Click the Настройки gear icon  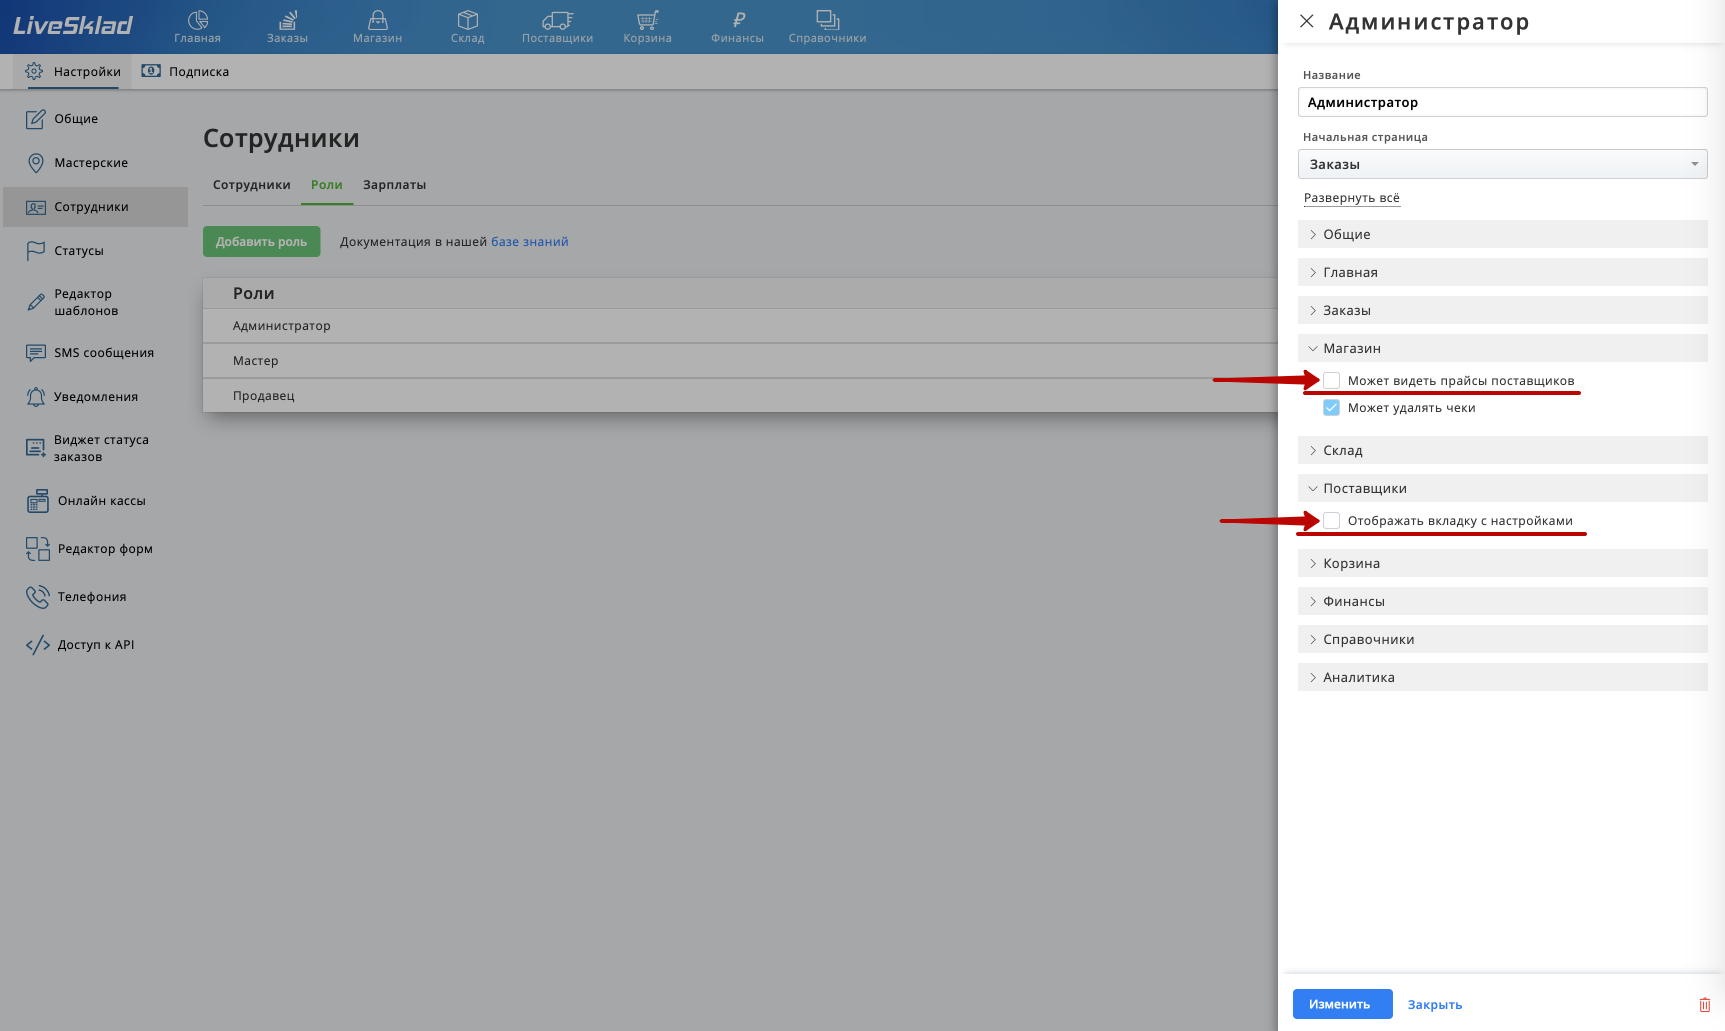[34, 71]
